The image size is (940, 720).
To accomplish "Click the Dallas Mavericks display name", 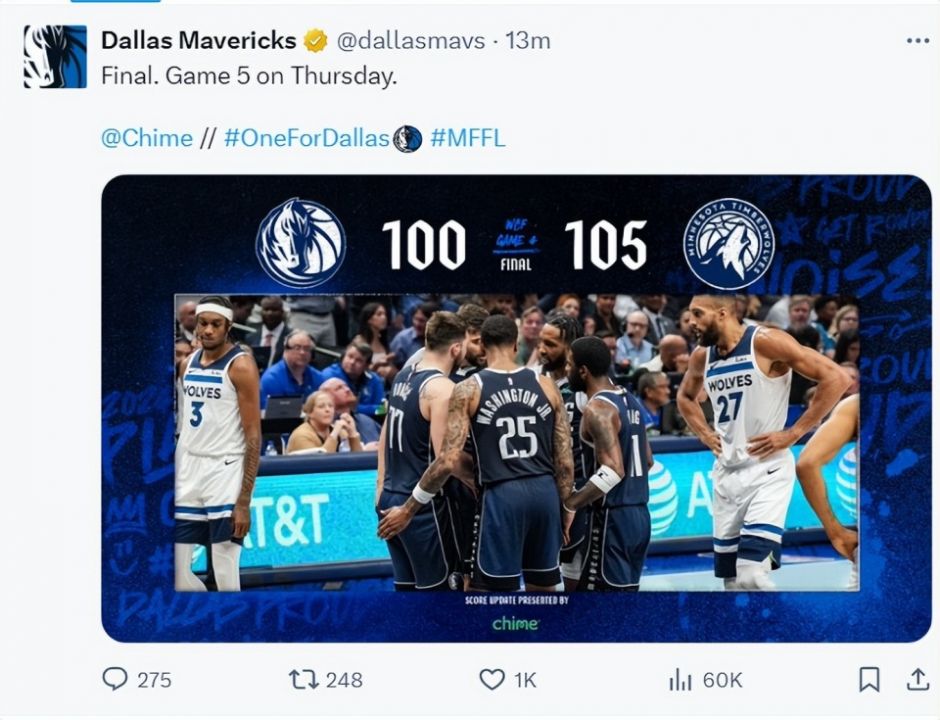I will [x=198, y=40].
